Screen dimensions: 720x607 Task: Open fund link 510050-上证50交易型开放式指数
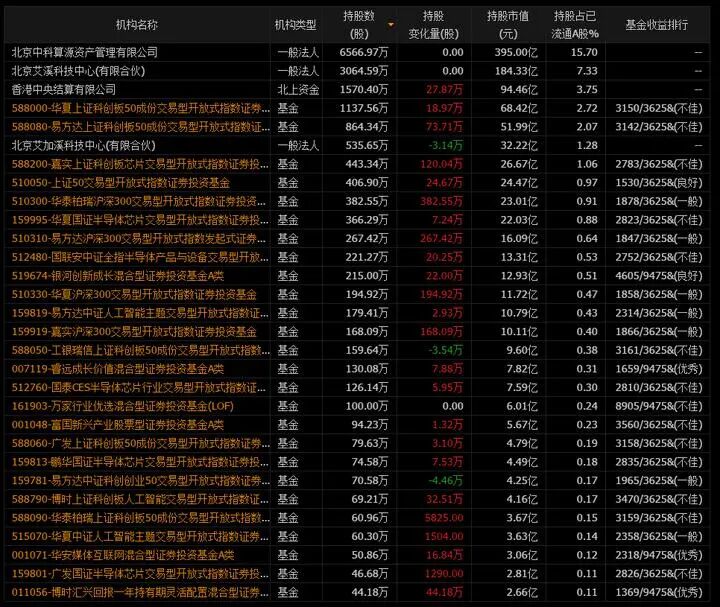[x=120, y=183]
